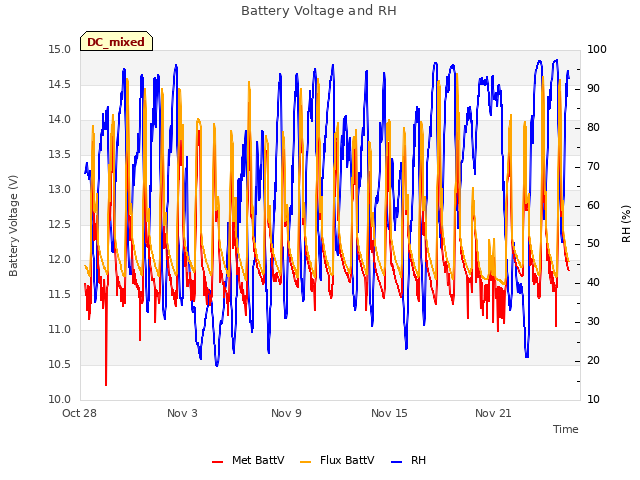
Task: Click the Oct 28 x-axis tick label
Action: coord(79,413)
